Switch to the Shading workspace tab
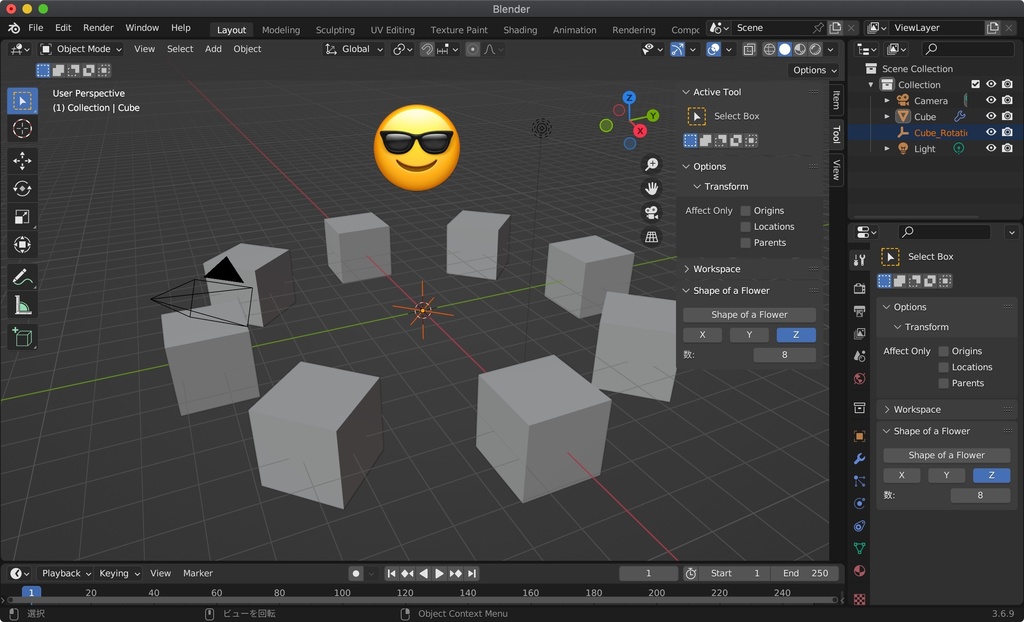 click(x=520, y=29)
